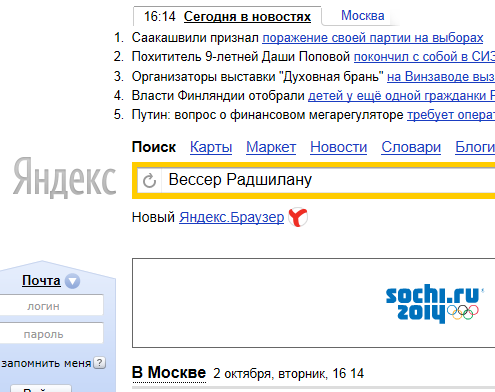Select the Поиск search tab

(154, 147)
